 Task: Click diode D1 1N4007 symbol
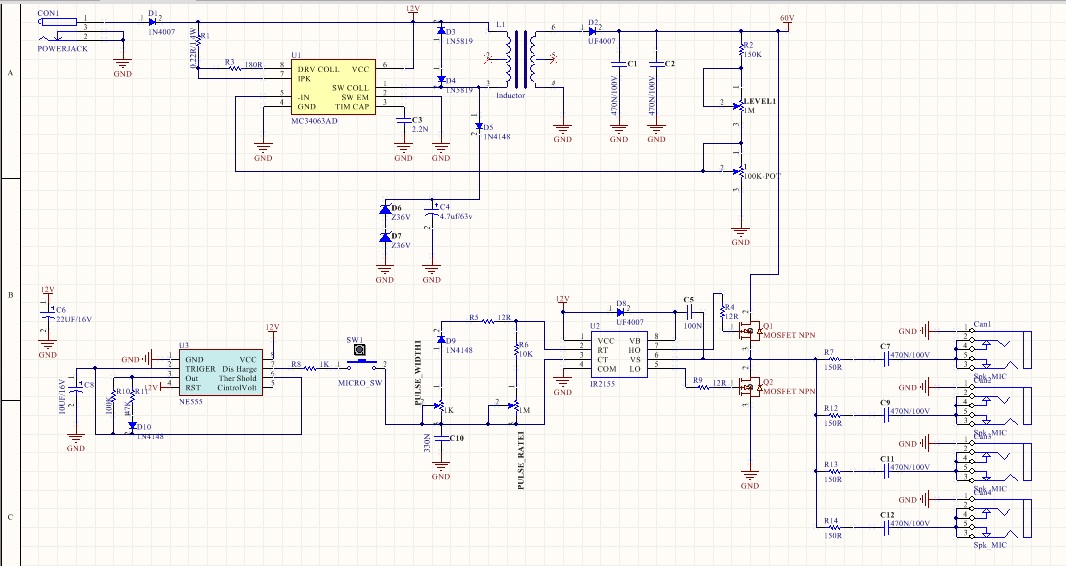point(153,20)
